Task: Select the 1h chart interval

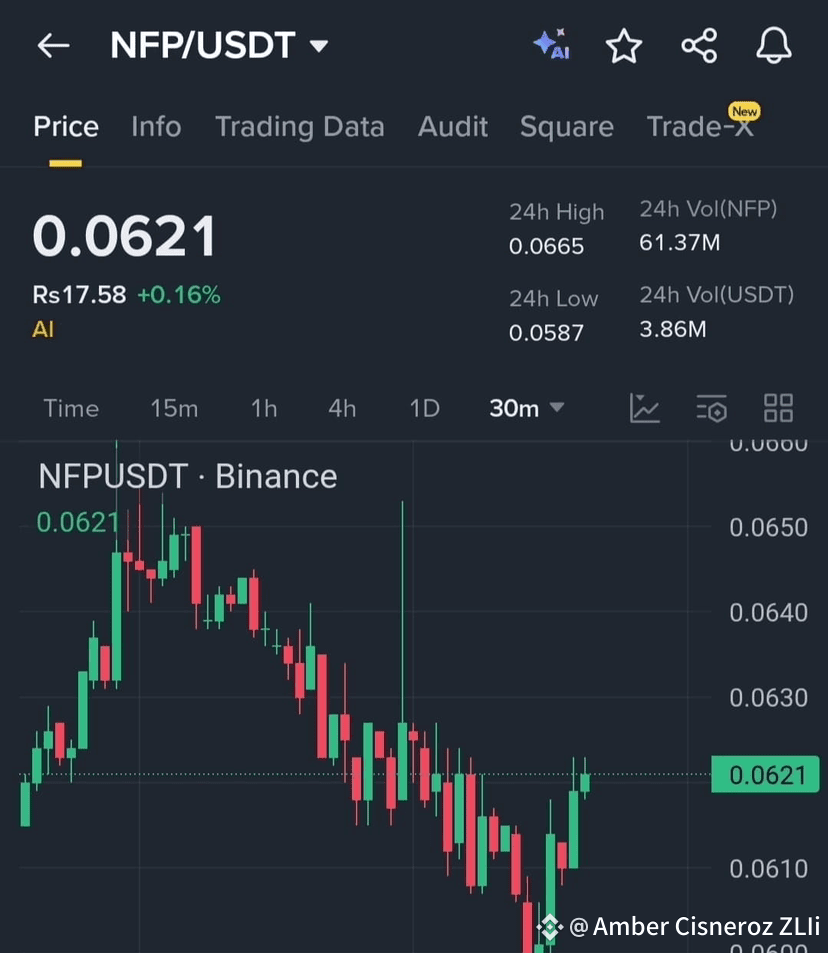Action: coord(264,408)
